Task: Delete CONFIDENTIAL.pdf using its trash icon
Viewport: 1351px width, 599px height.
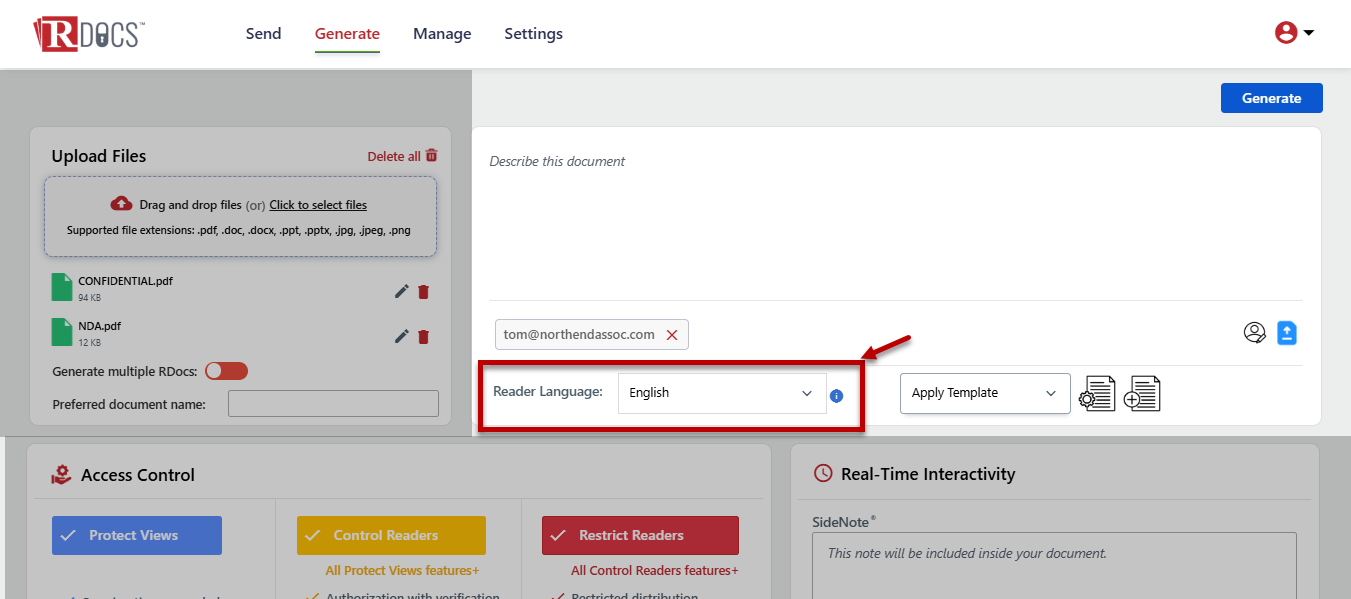Action: point(423,291)
